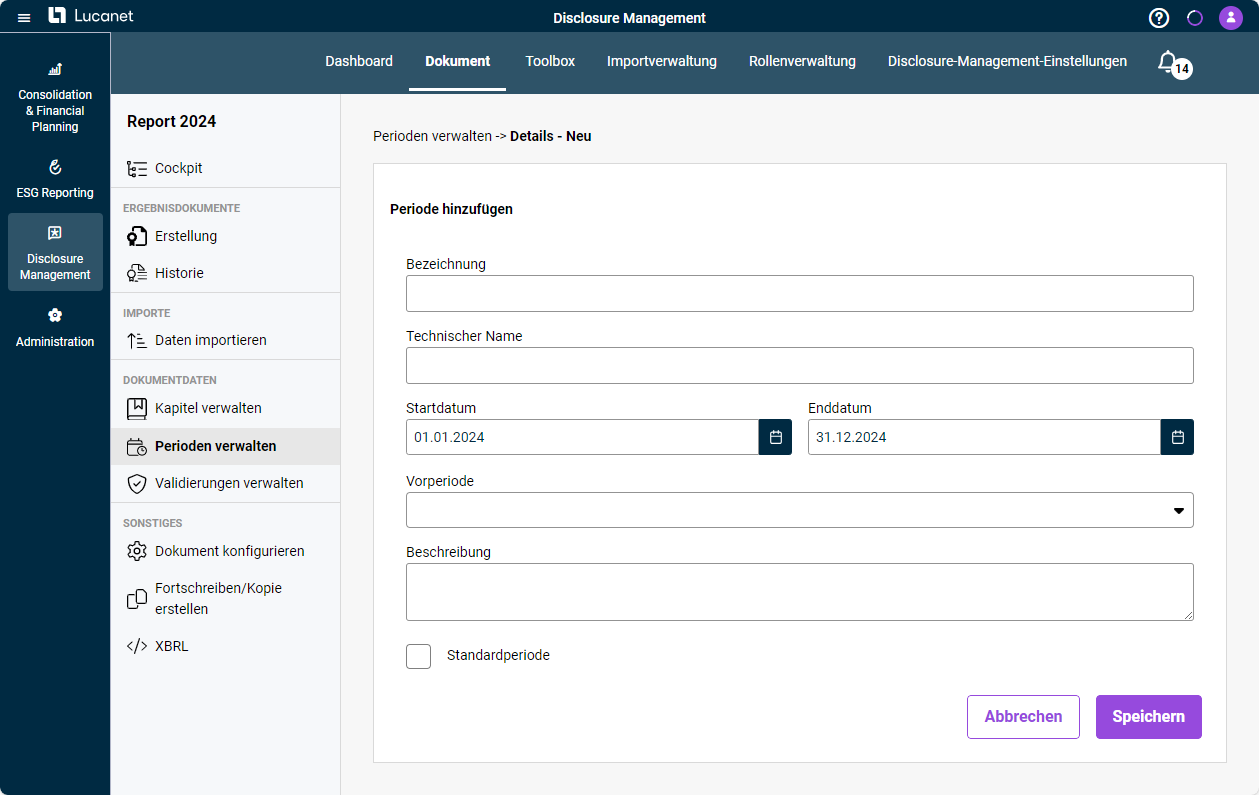Screen dimensions: 1259x795
Task: Open notifications bell with 14 badge
Action: (x=1174, y=64)
